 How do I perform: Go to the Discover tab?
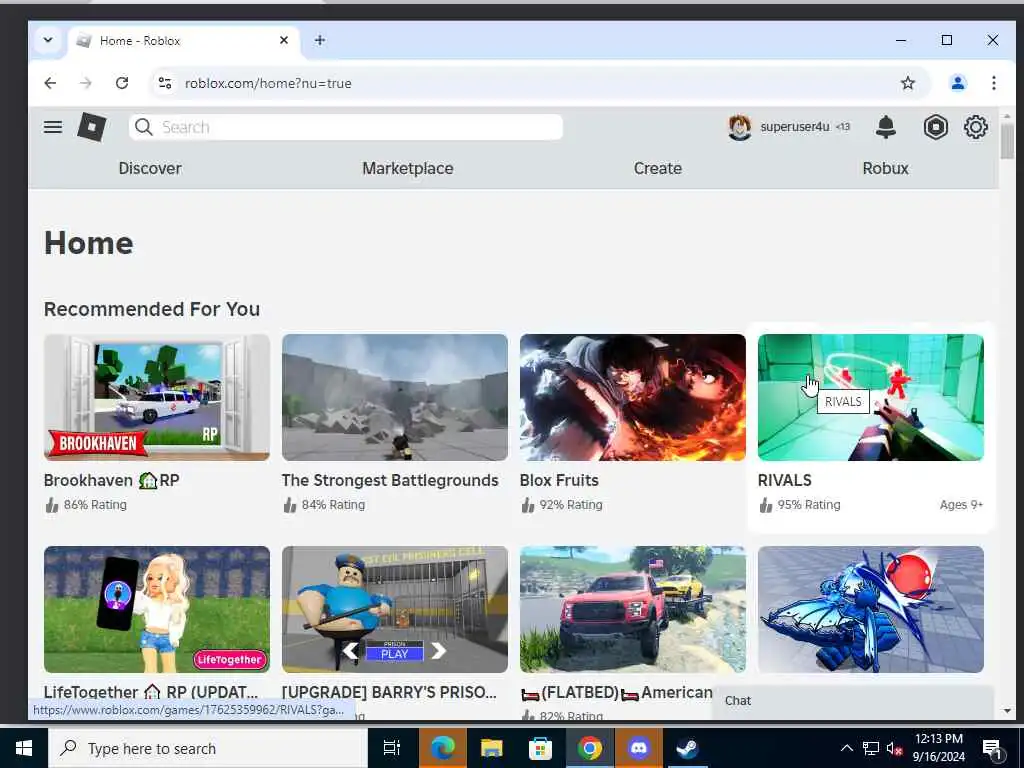coord(150,168)
